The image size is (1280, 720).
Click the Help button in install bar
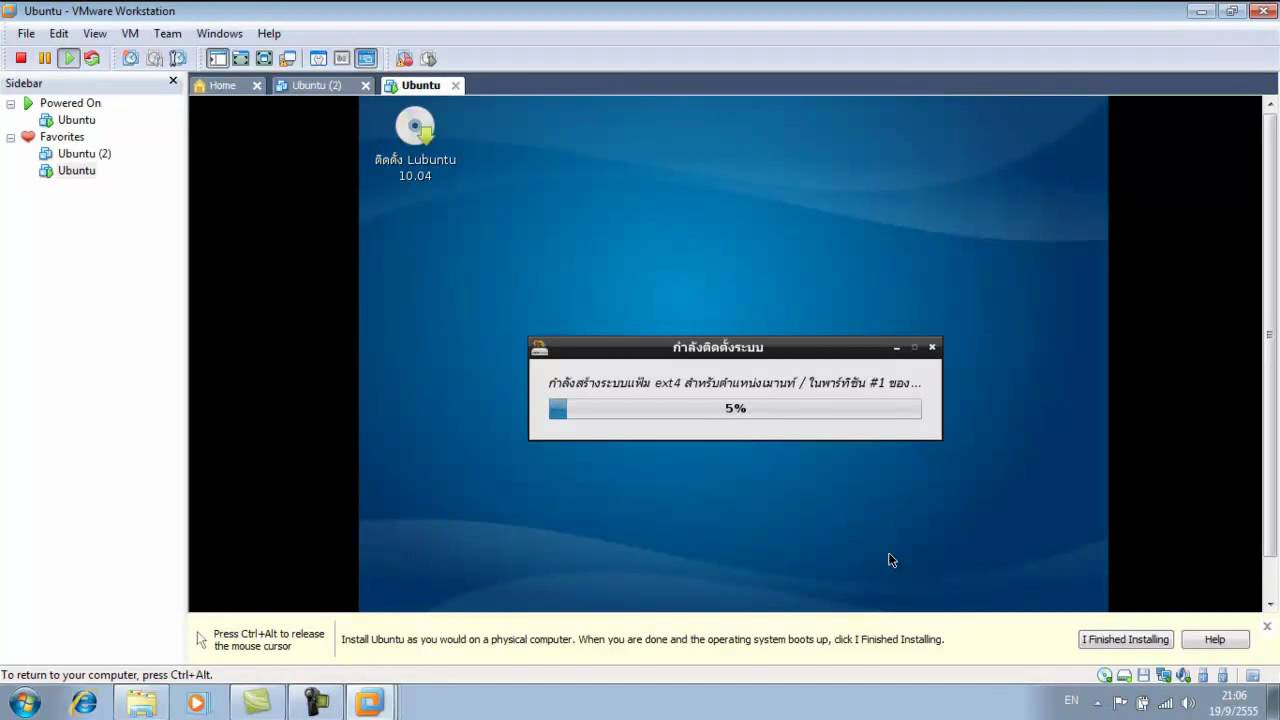[x=1214, y=640]
